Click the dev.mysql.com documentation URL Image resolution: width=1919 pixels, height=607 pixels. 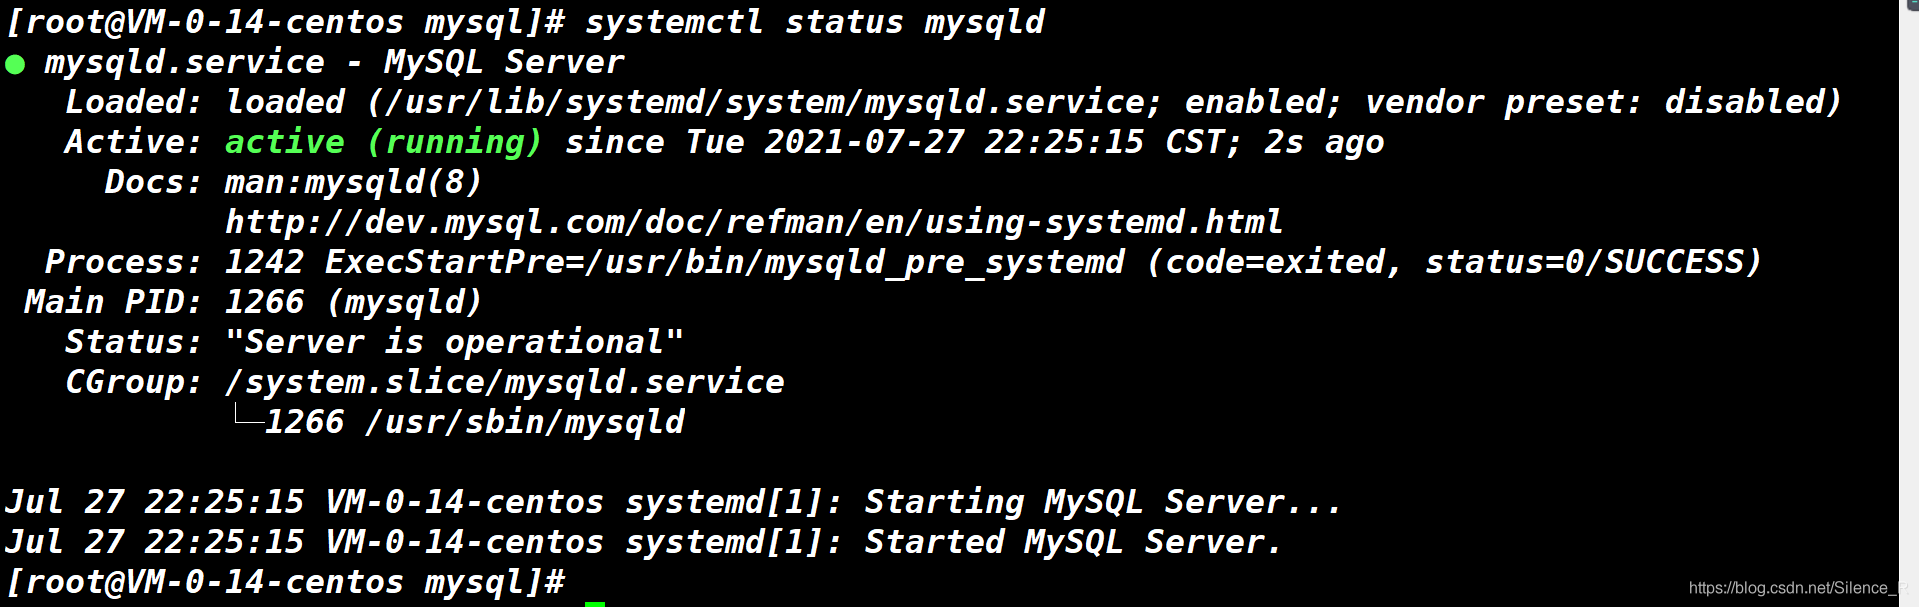tap(754, 222)
